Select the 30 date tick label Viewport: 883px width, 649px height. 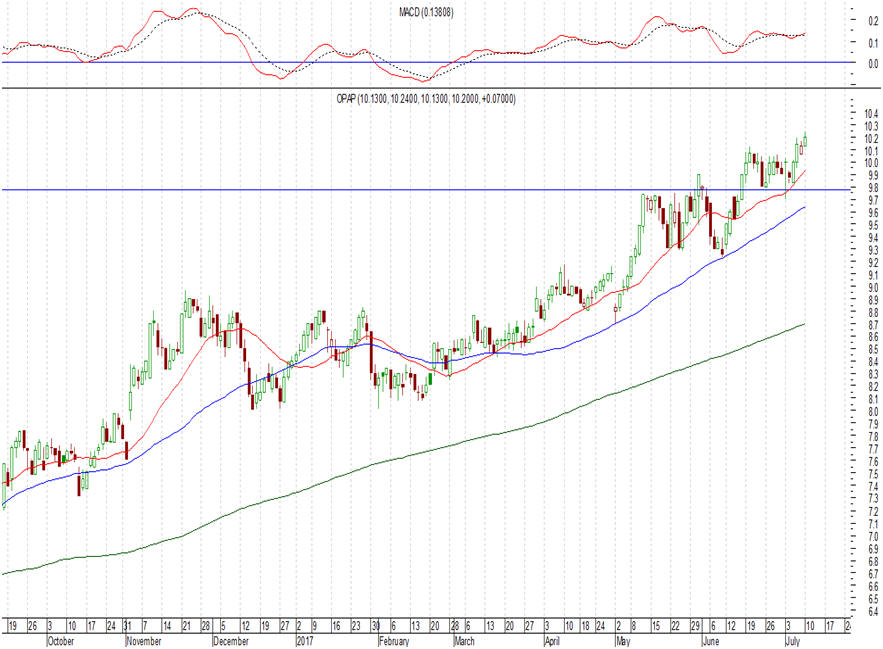click(x=375, y=626)
